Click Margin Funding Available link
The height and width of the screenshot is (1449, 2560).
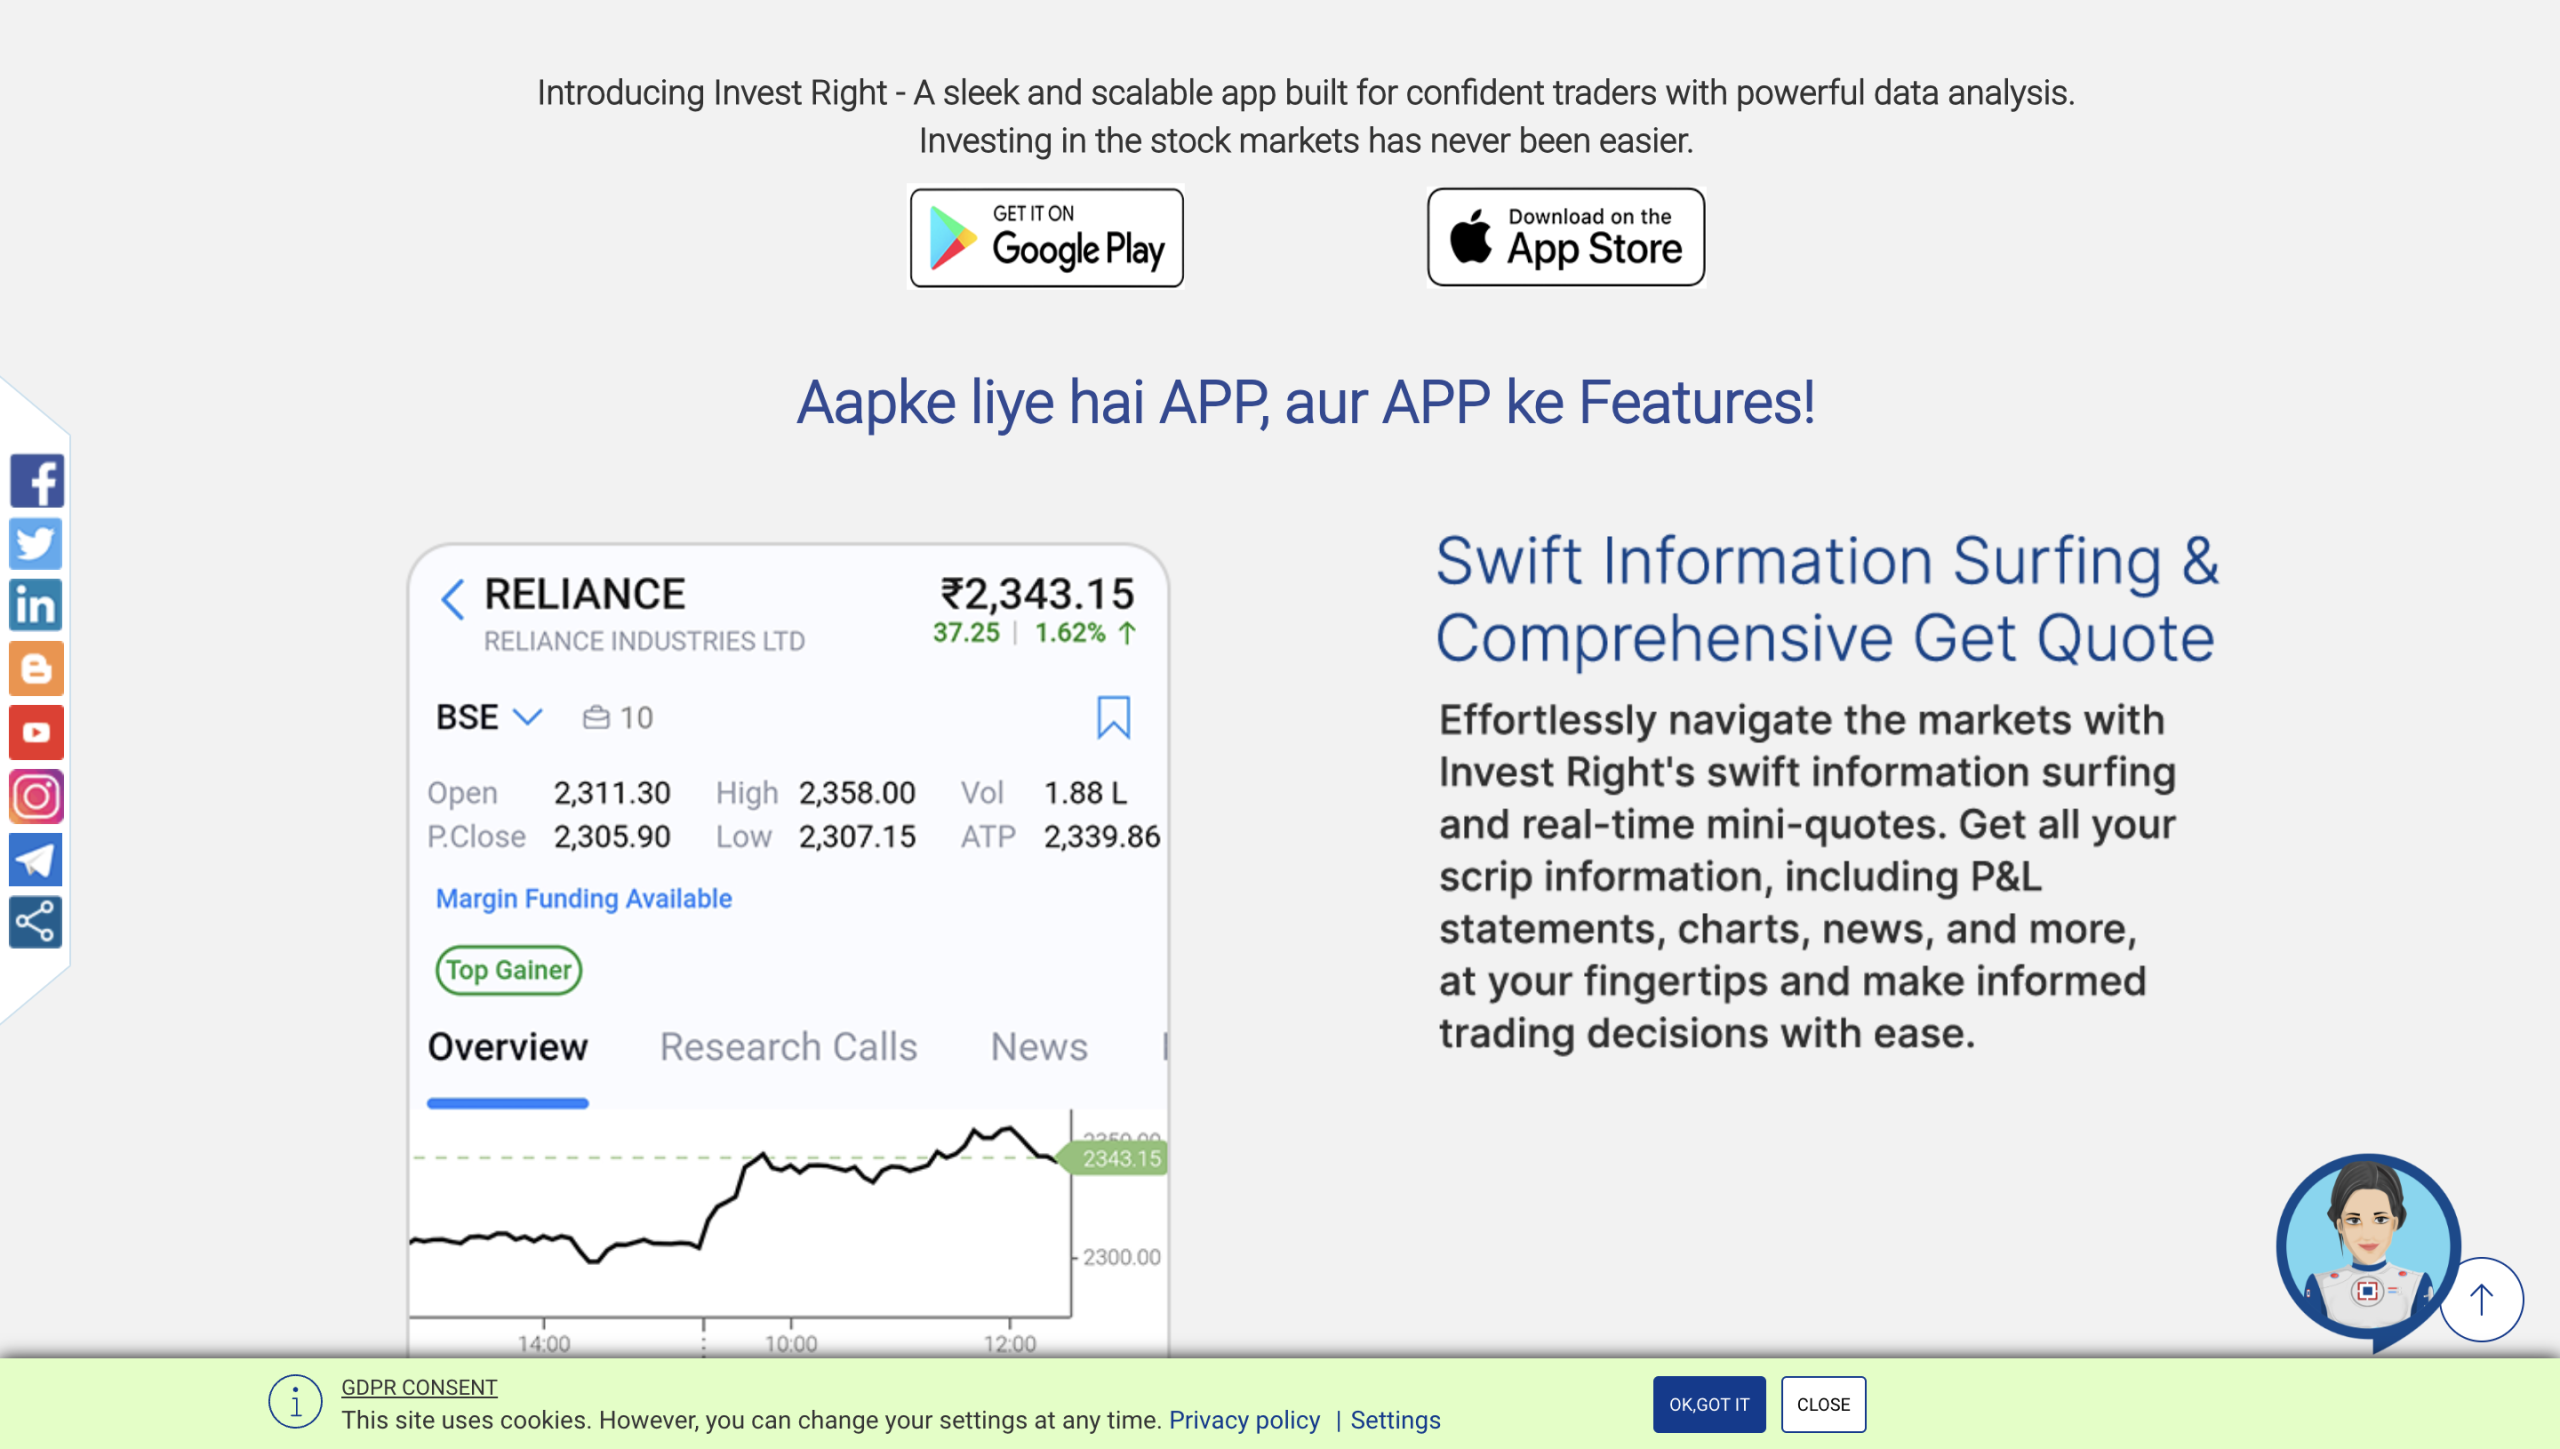click(584, 898)
